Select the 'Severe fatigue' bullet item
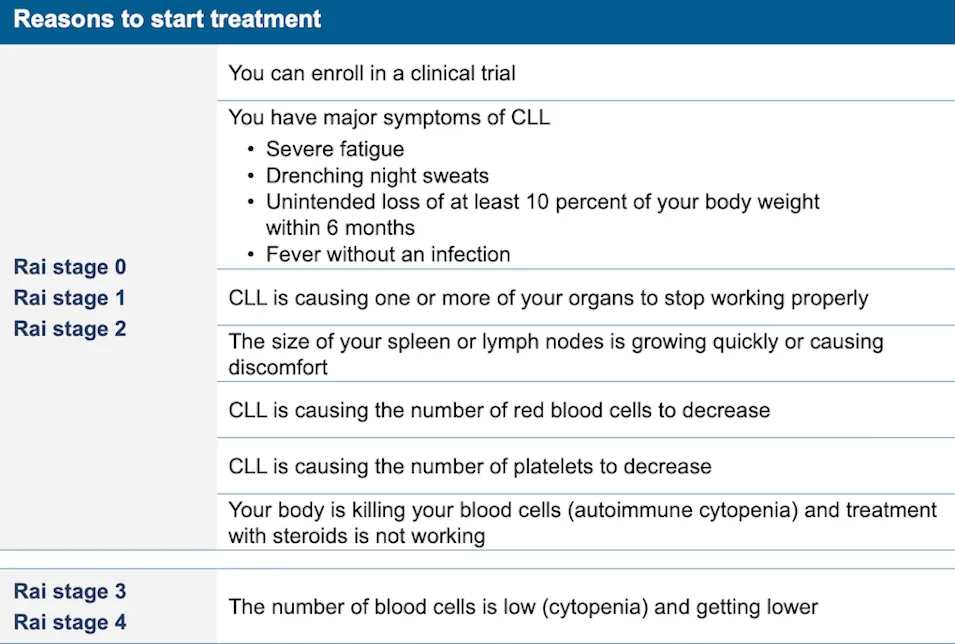The image size is (955, 644). click(x=334, y=150)
